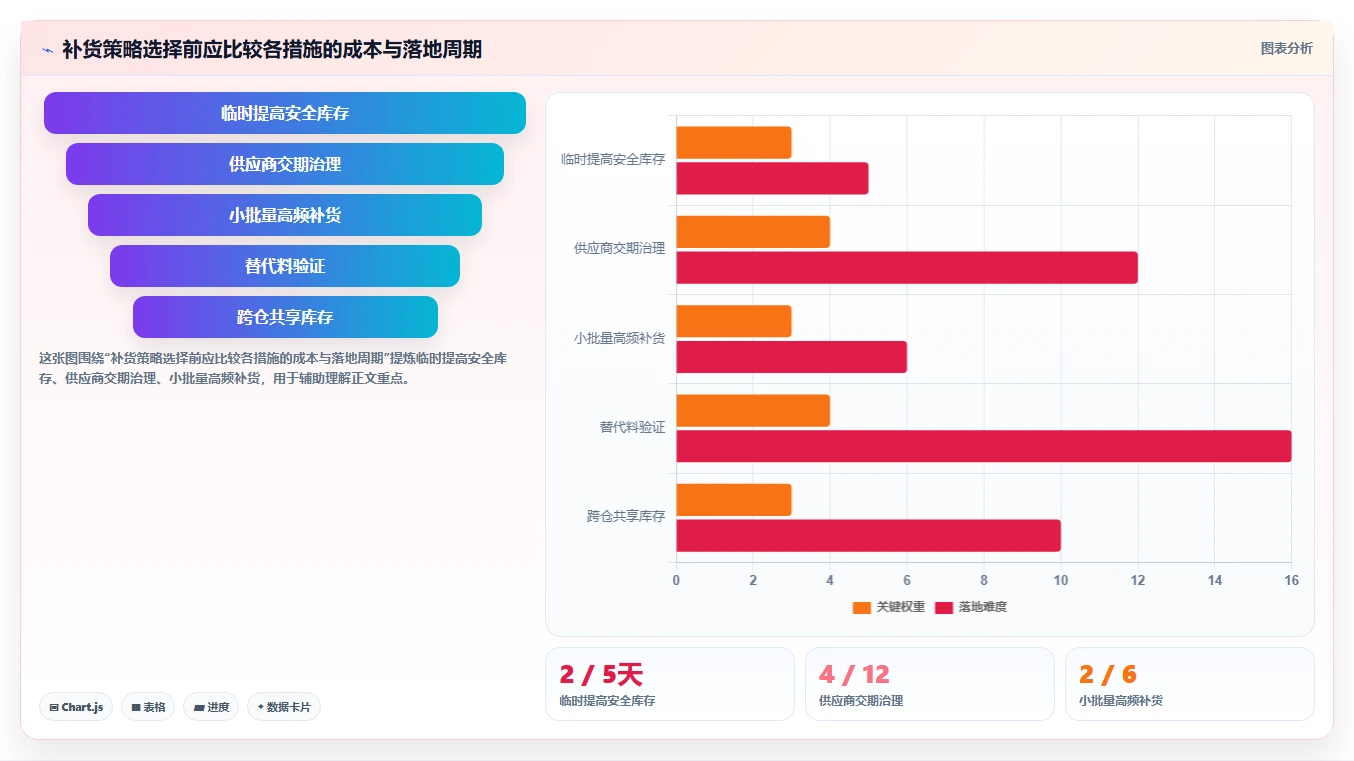Click the 表格 tag chip

click(x=148, y=707)
